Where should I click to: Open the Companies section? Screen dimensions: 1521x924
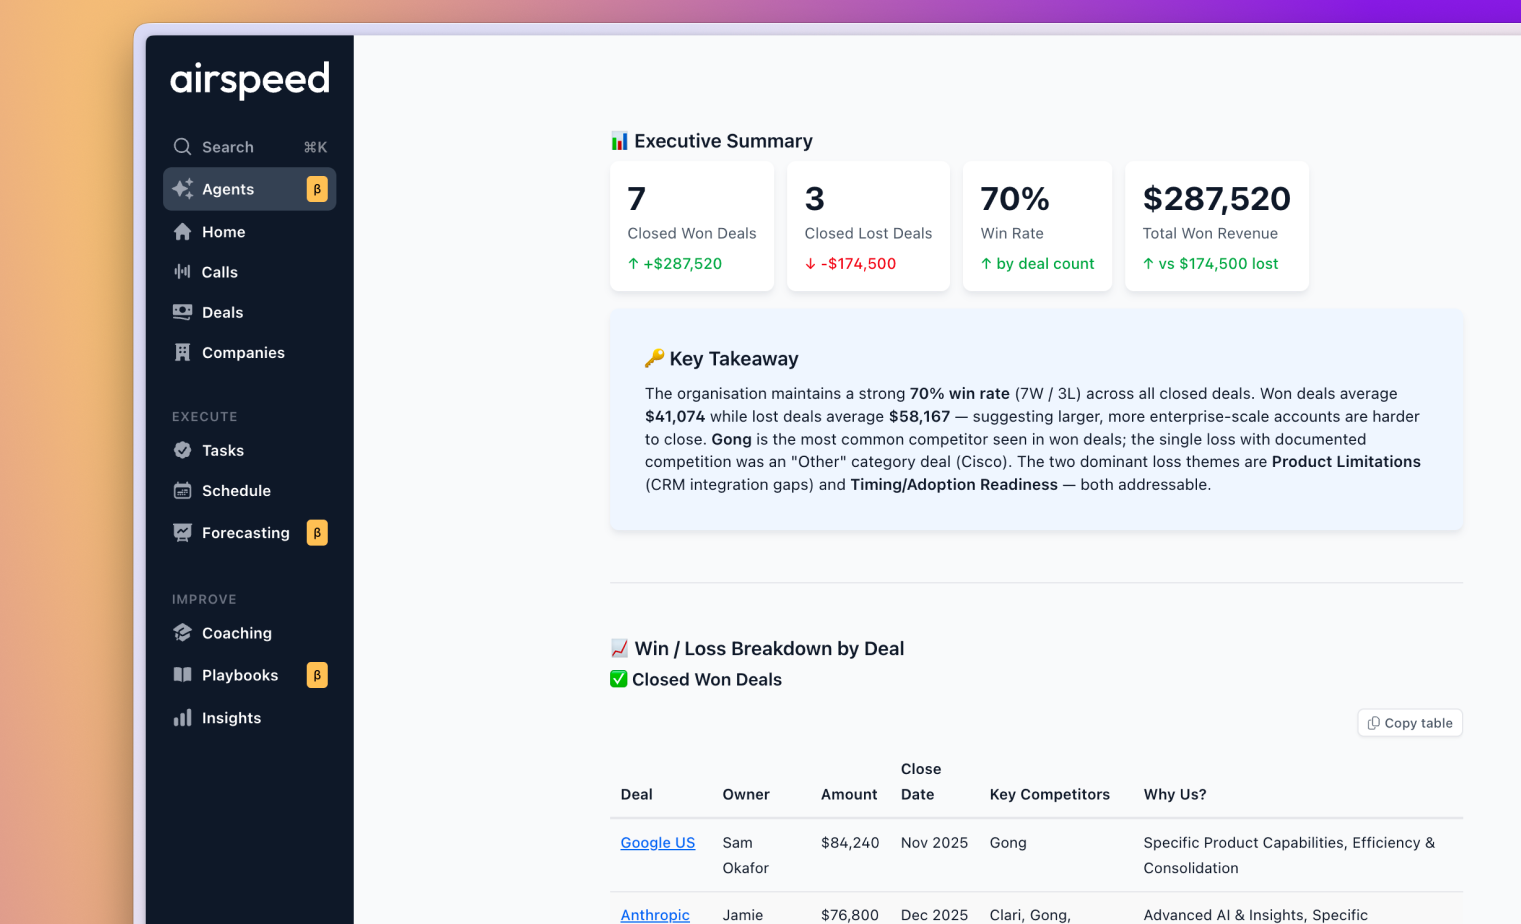249,352
